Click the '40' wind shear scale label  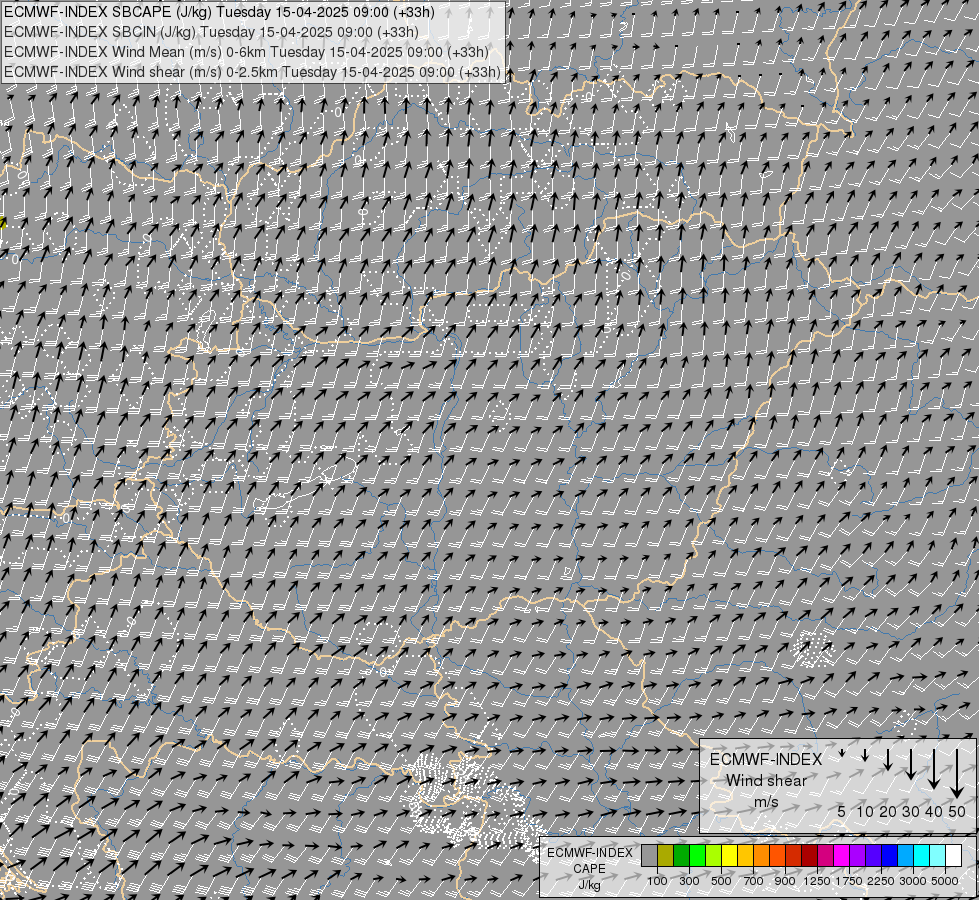[933, 811]
